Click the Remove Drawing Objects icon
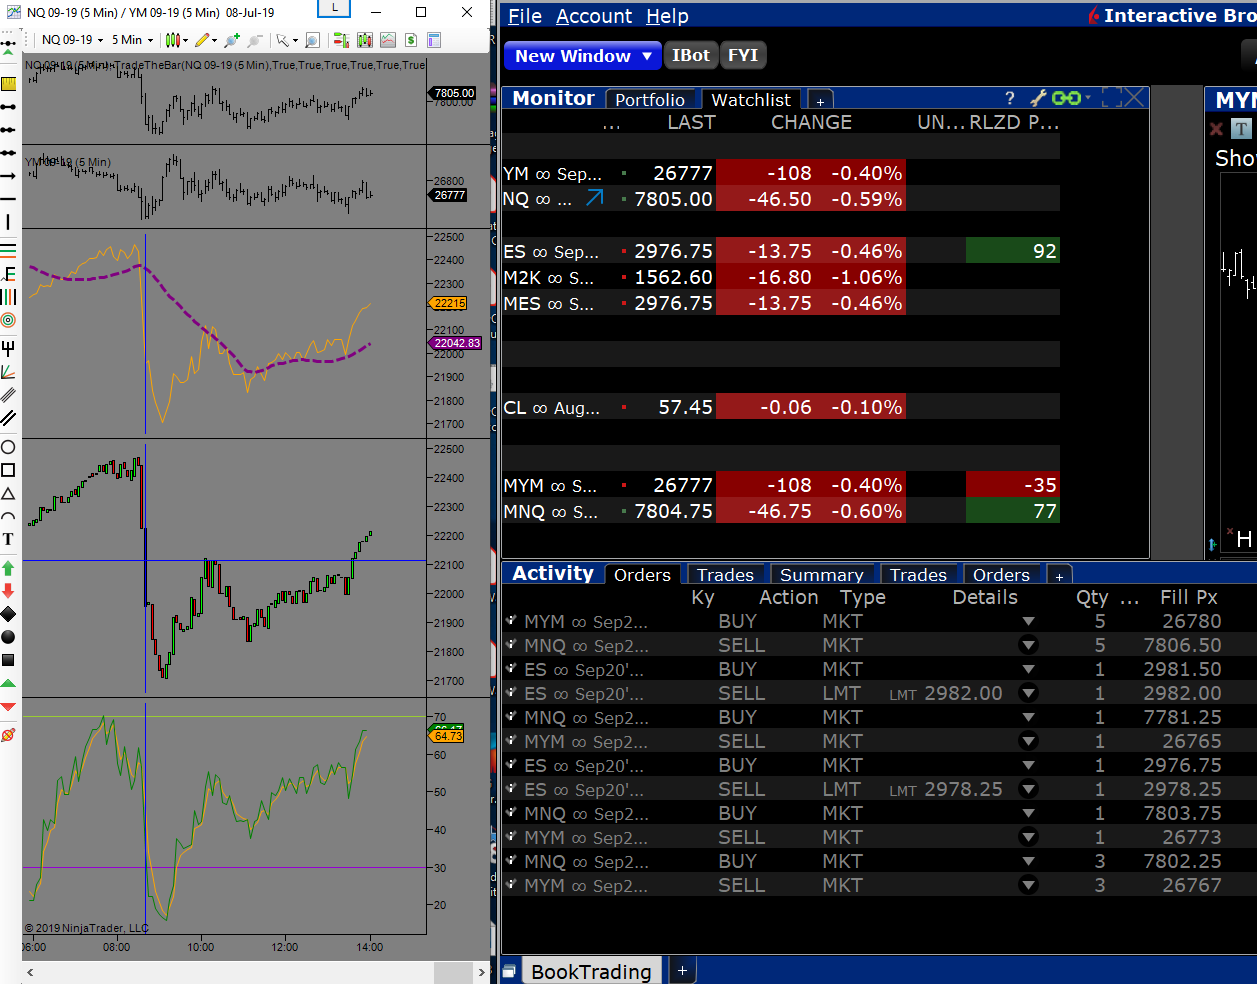 click(8, 735)
